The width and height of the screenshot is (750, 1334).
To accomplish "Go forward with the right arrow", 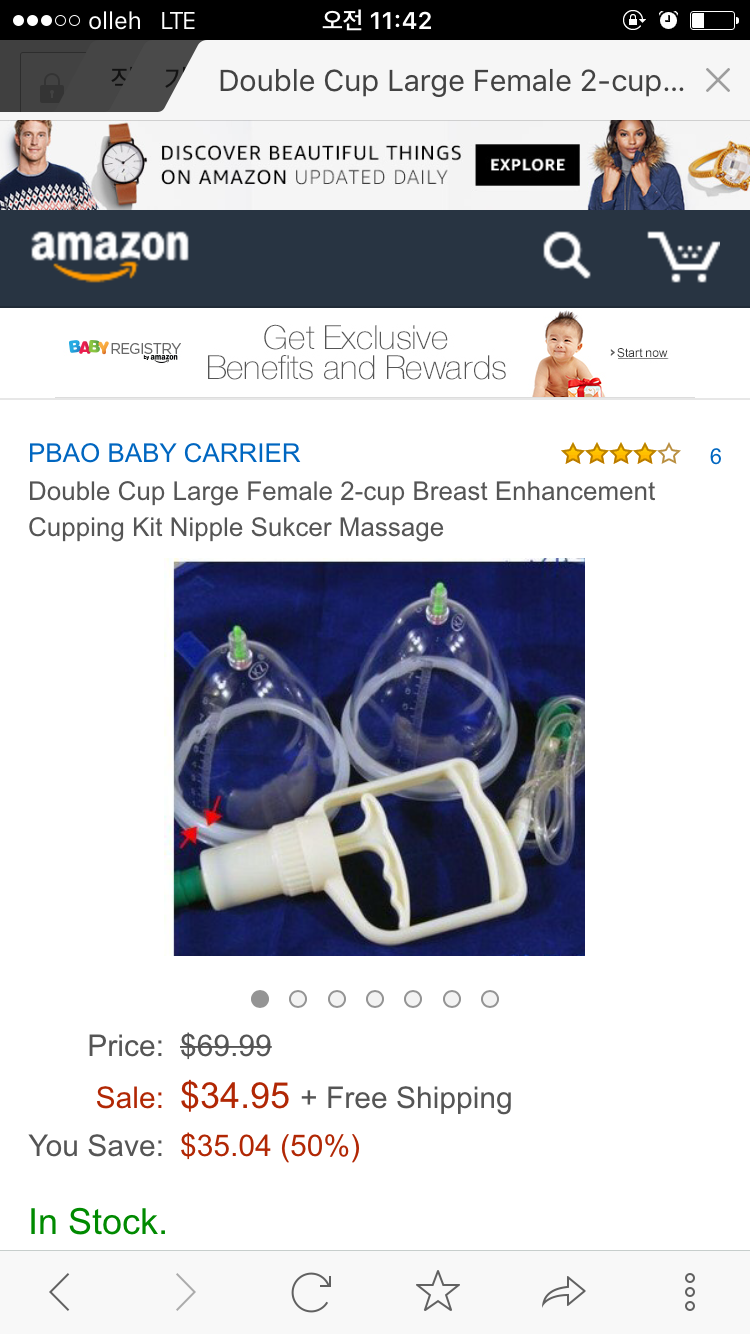I will (186, 1292).
